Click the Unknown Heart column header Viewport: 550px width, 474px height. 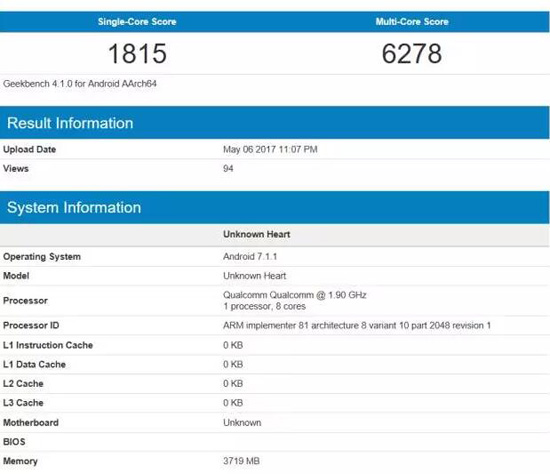tap(256, 234)
